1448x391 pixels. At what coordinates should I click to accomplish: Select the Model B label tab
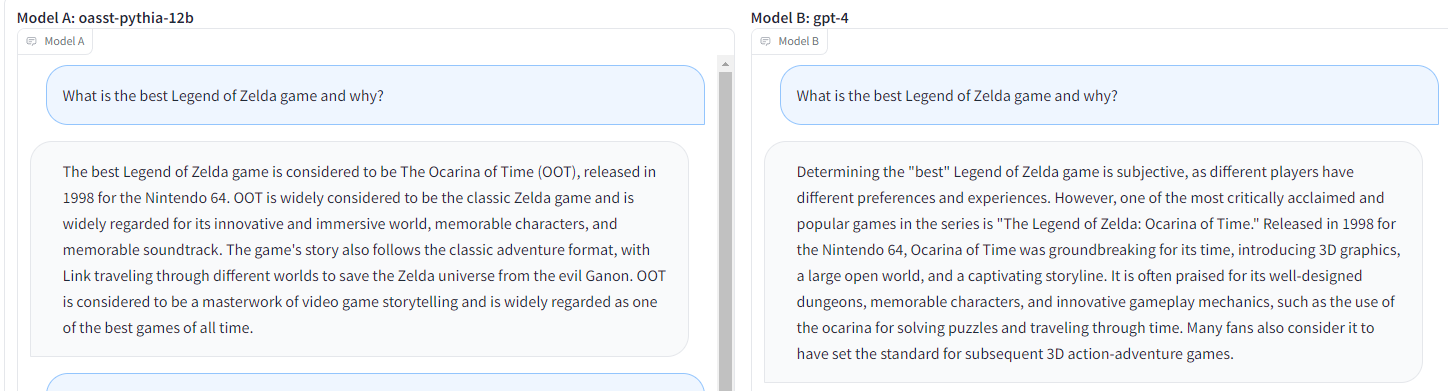tap(789, 41)
